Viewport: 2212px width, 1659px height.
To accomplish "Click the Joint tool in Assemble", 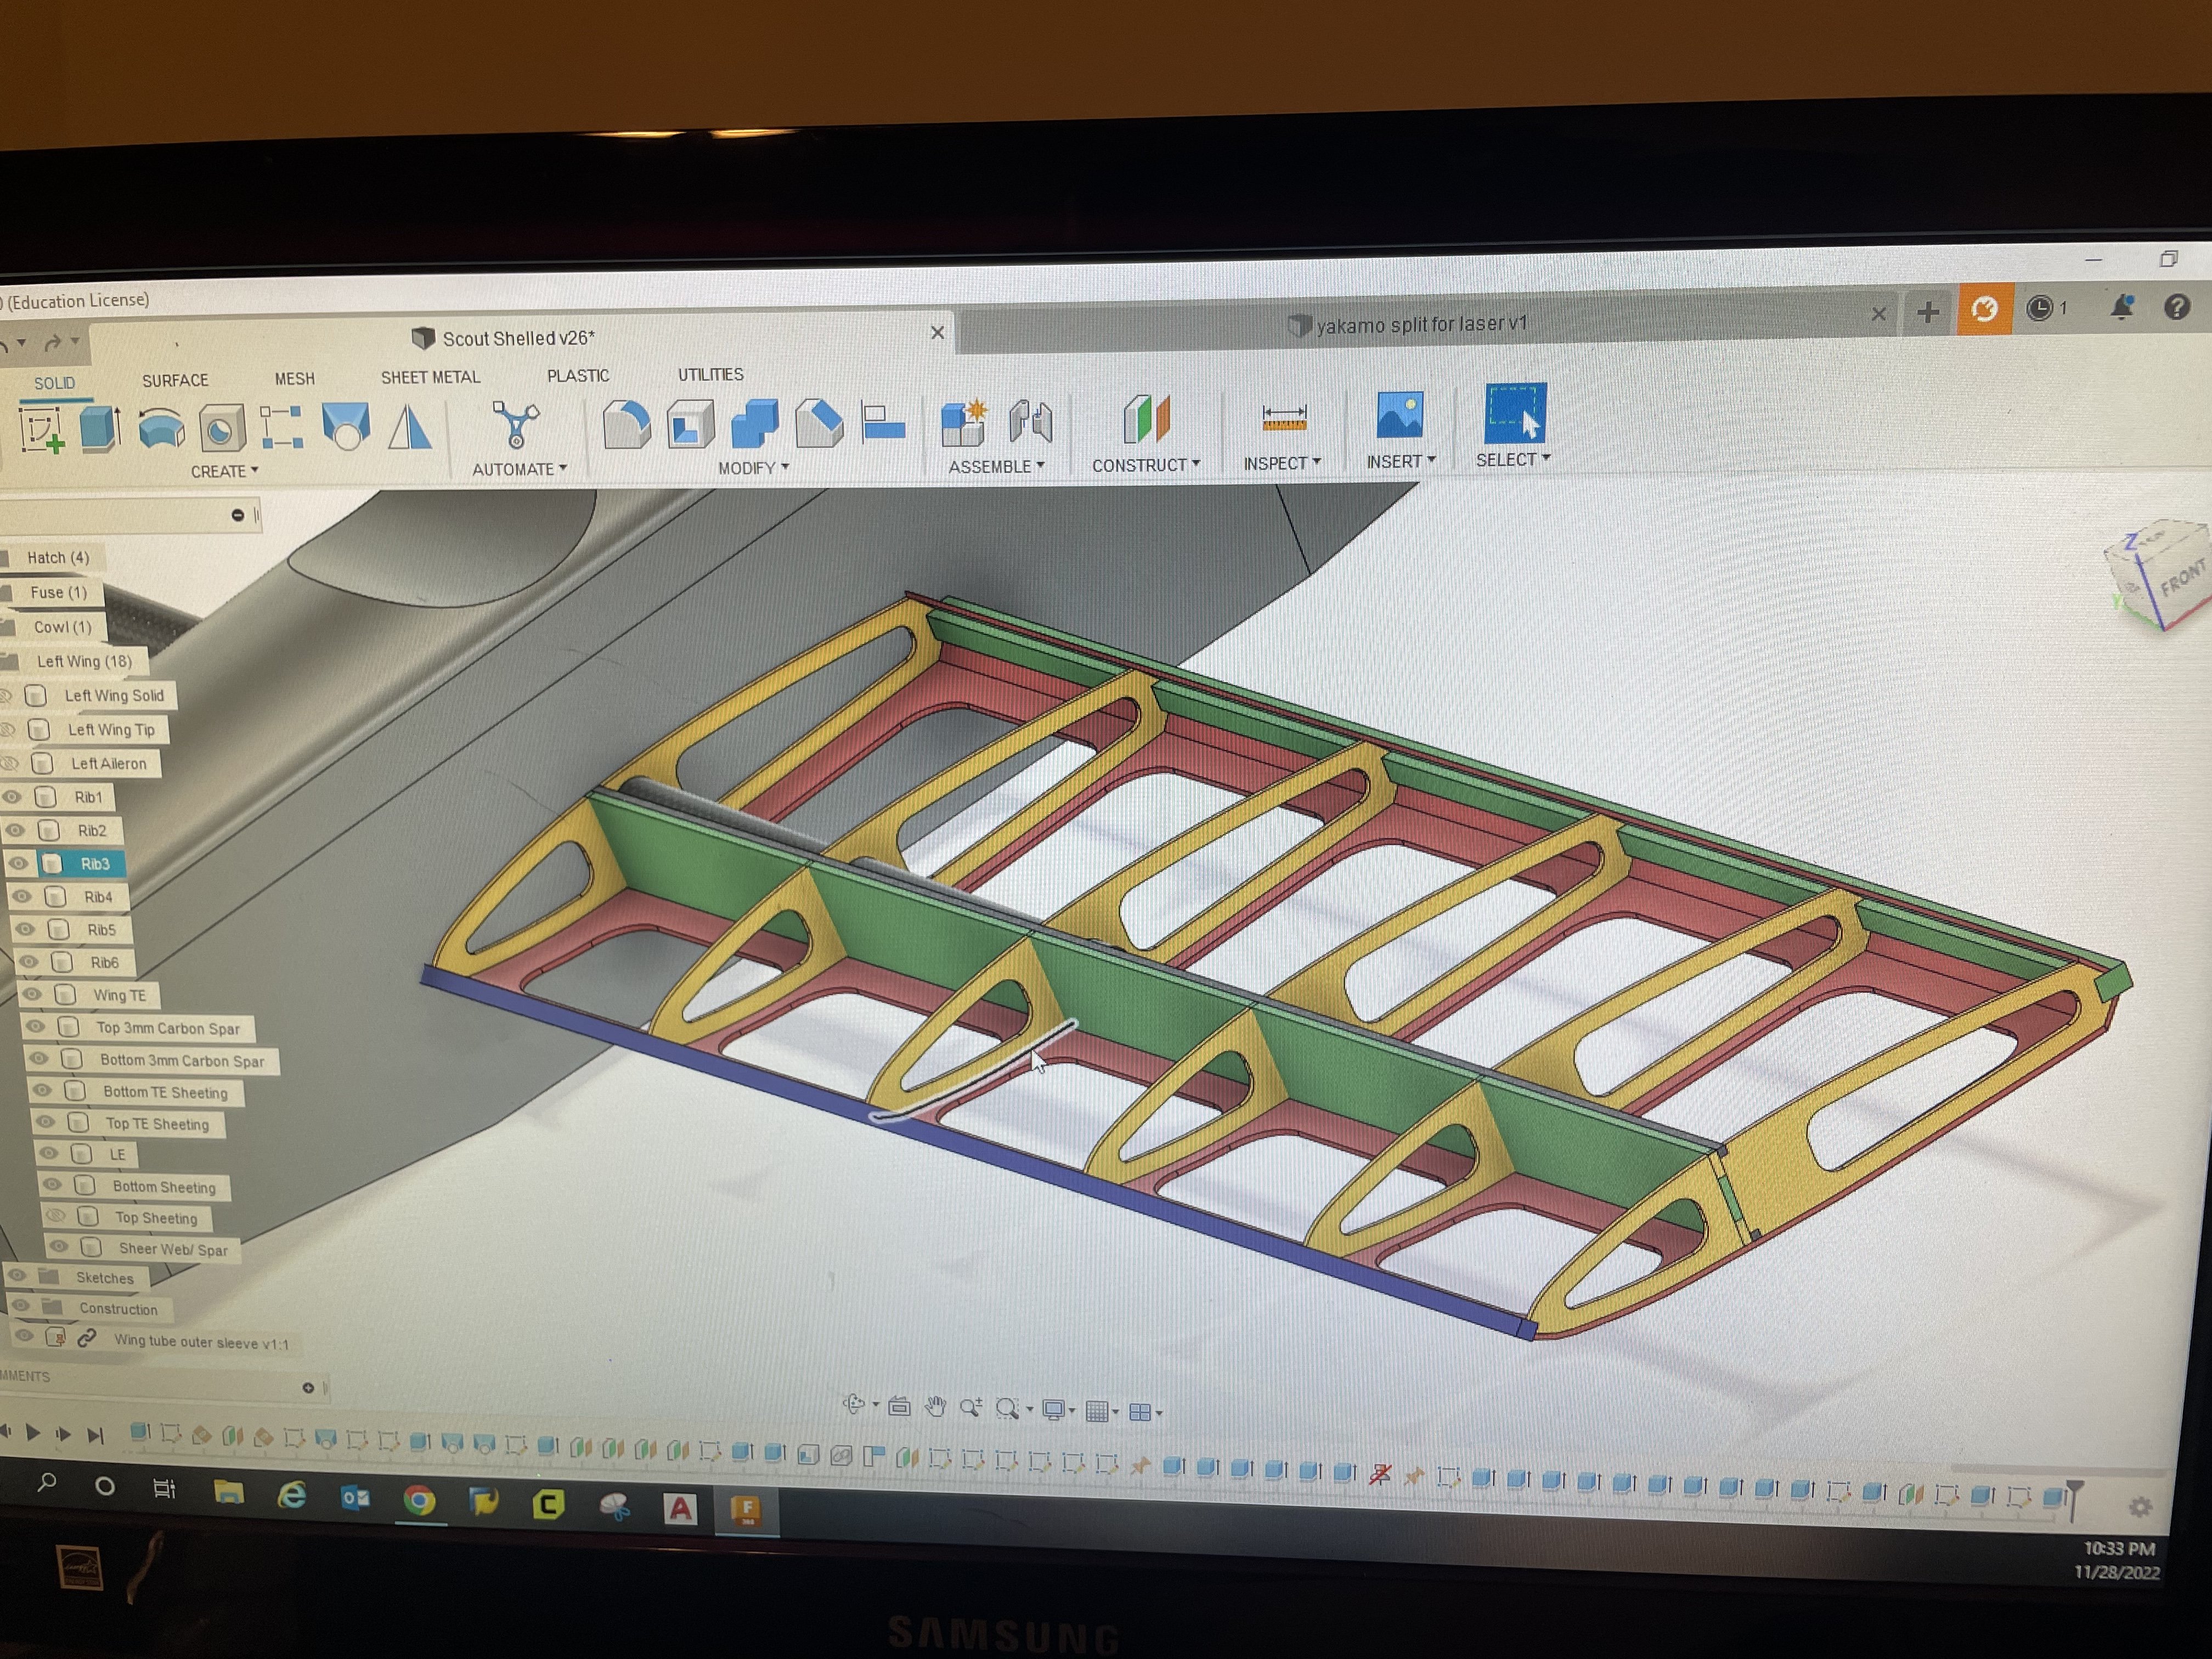I will pos(1031,420).
